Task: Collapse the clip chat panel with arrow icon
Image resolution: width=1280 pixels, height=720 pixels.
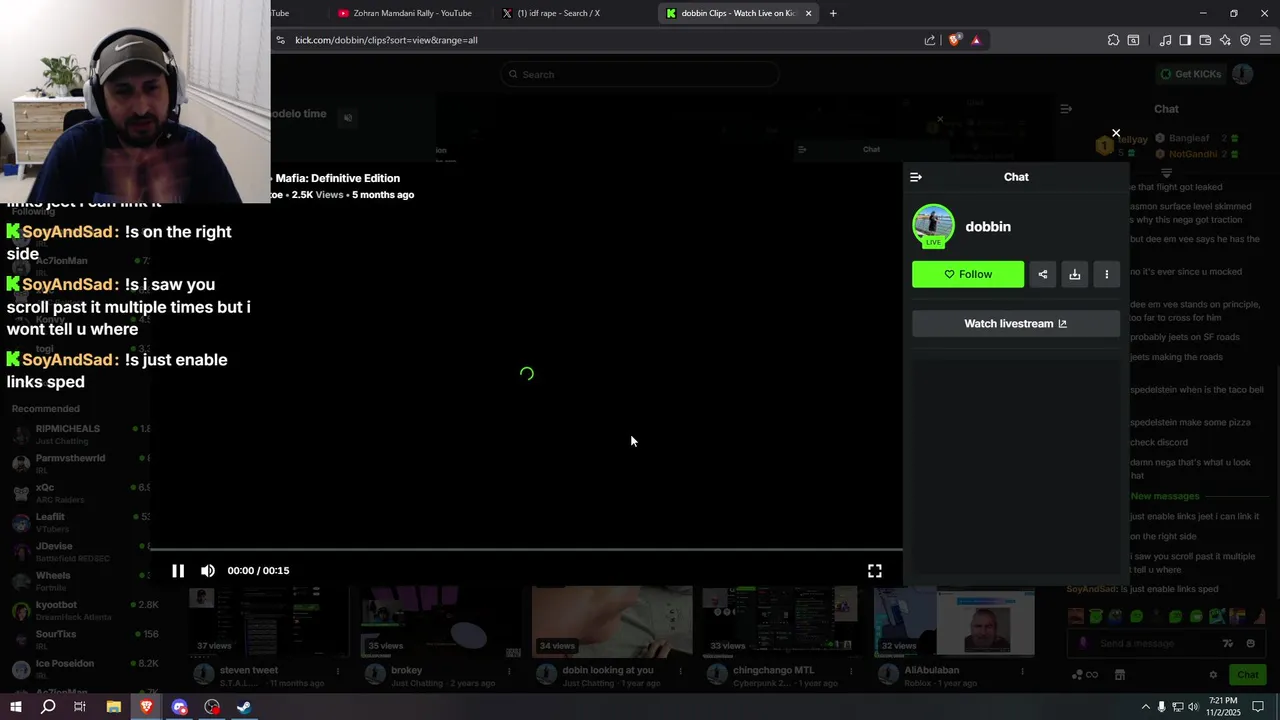Action: pos(916,177)
